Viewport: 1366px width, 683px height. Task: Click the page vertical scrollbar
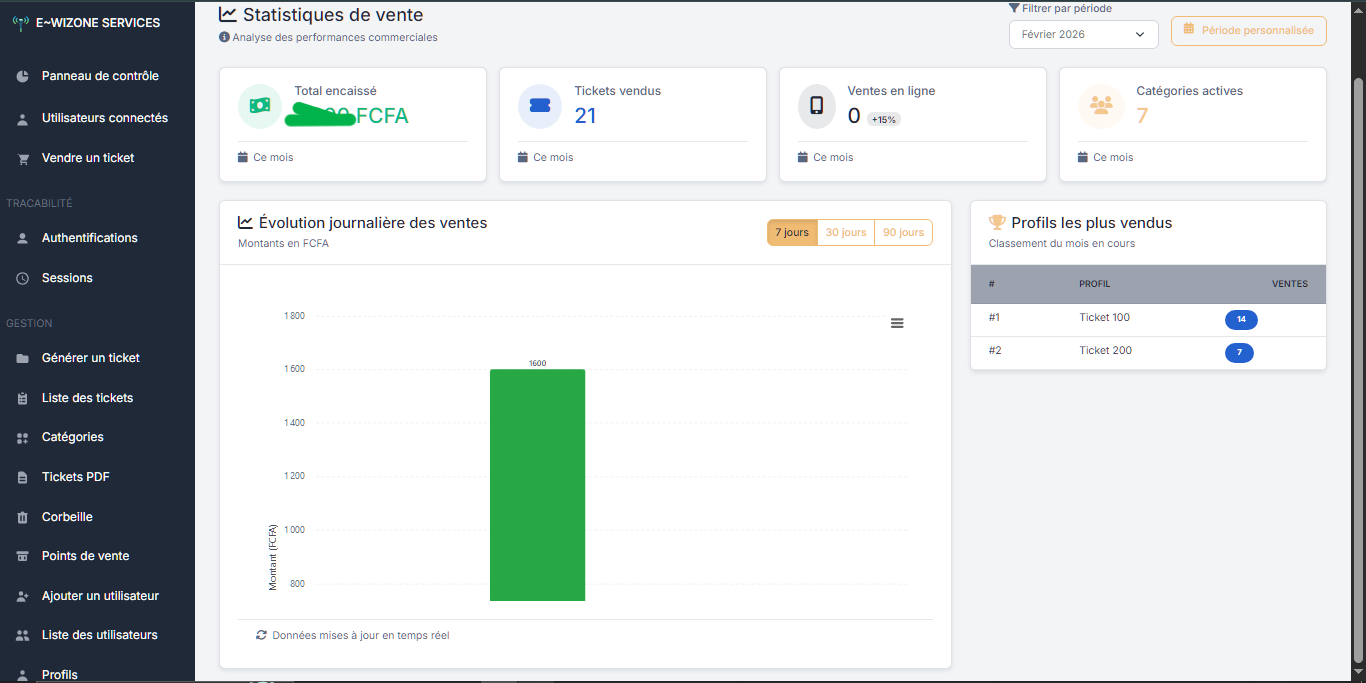1357,370
